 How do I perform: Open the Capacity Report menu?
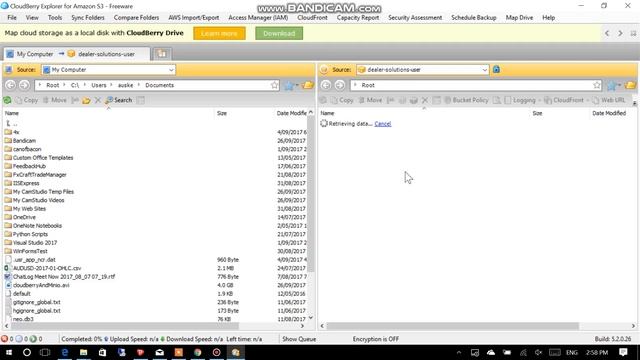pos(358,18)
